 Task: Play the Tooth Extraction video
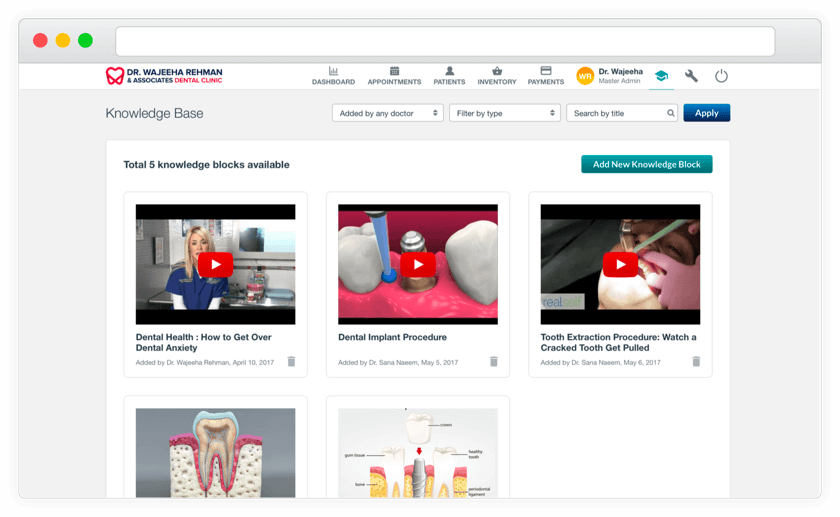pyautogui.click(x=620, y=264)
